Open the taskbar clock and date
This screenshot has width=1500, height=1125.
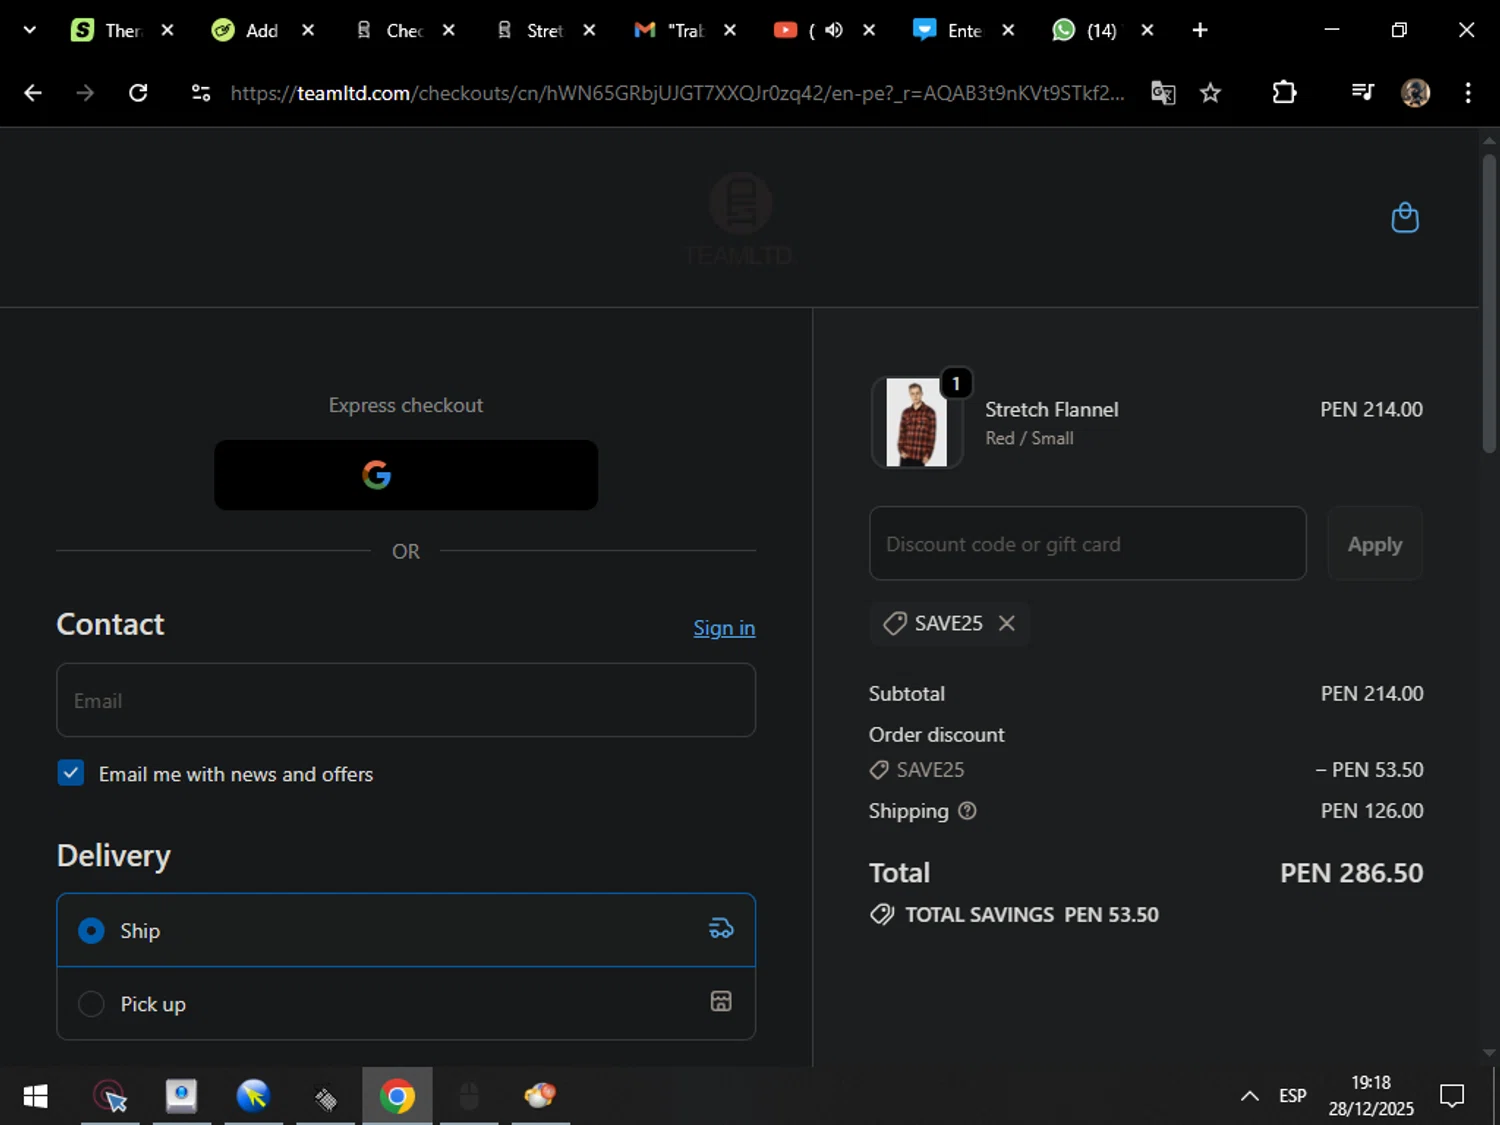[x=1371, y=1096]
